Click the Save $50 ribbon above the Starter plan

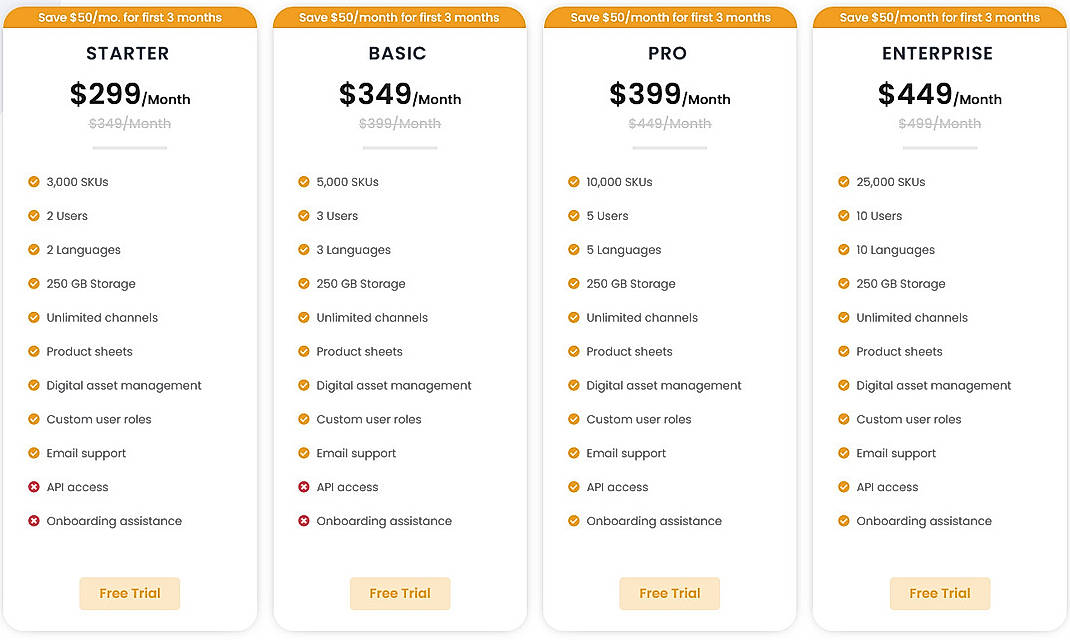tap(130, 16)
